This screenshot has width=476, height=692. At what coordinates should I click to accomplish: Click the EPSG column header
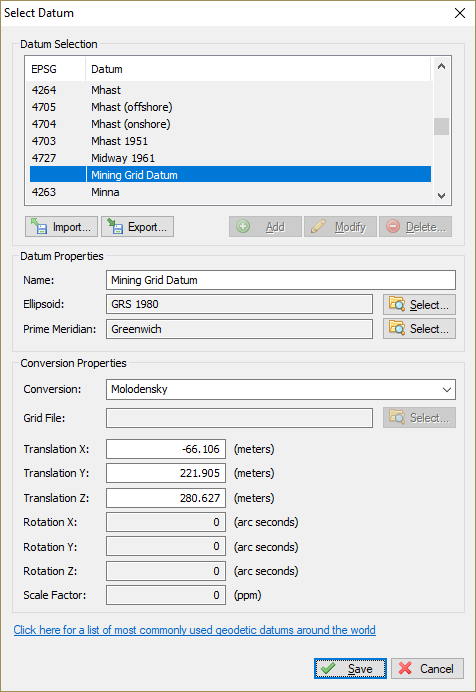[56, 69]
